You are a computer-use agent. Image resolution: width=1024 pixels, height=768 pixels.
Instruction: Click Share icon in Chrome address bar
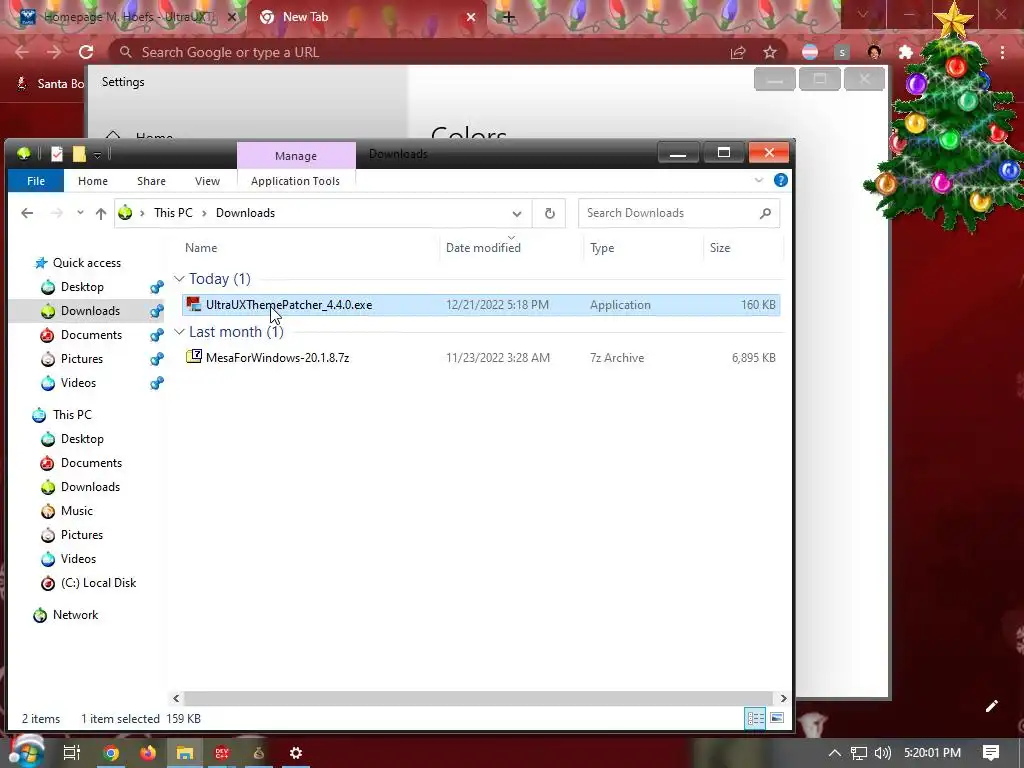[738, 52]
